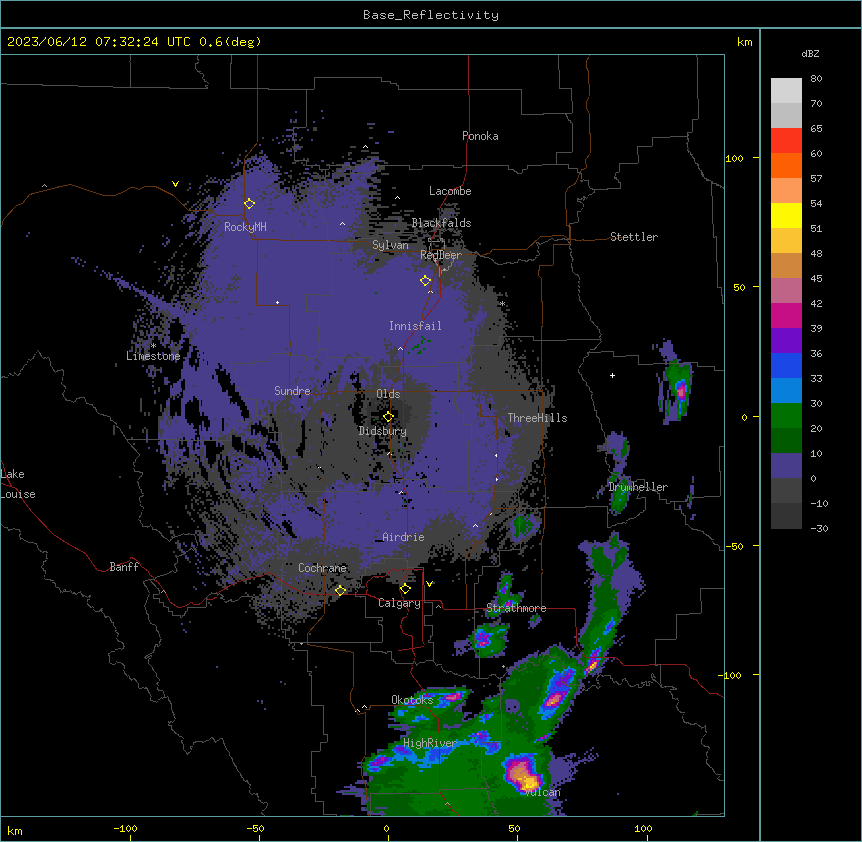Click the Lacombe city label

[450, 191]
